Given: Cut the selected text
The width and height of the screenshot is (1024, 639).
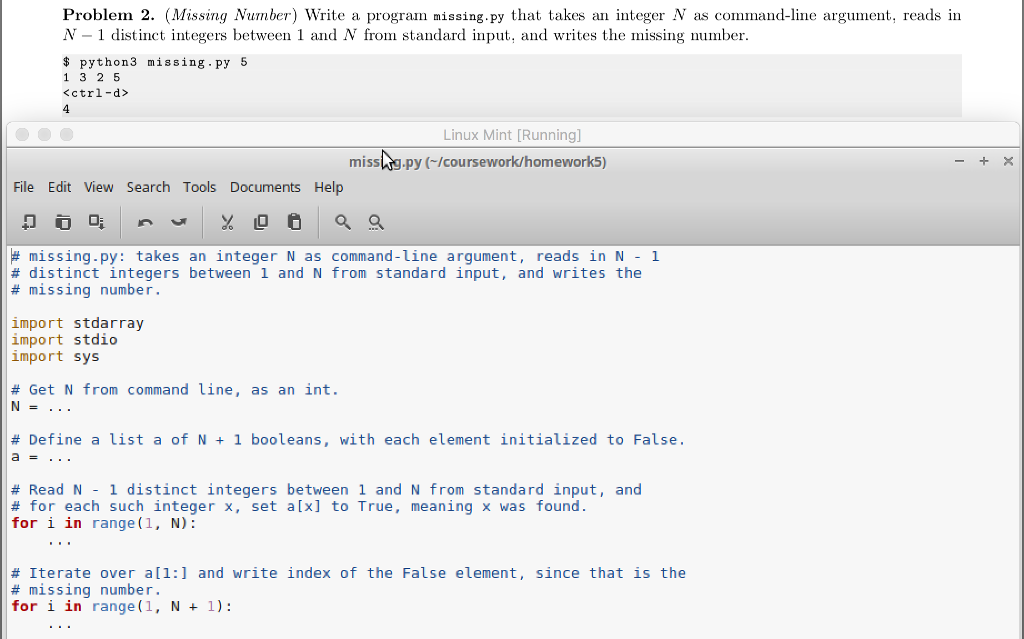Looking at the screenshot, I should (227, 222).
